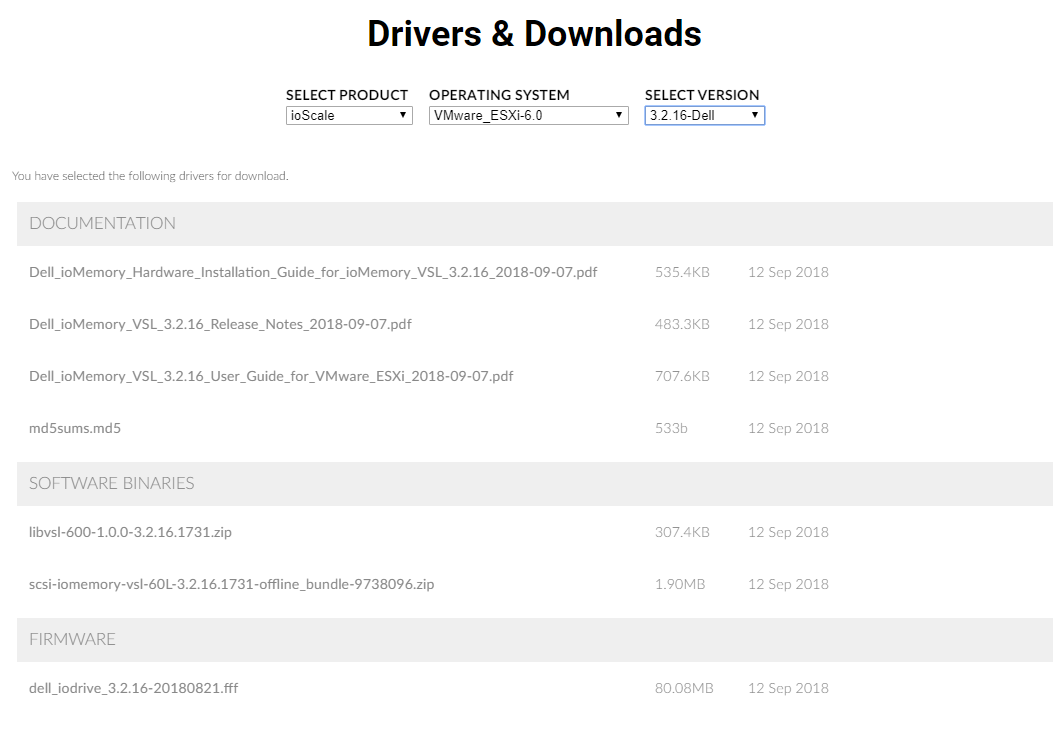Click the 707.6KB file size value
The width and height of the screenshot is (1058, 740).
click(x=682, y=376)
